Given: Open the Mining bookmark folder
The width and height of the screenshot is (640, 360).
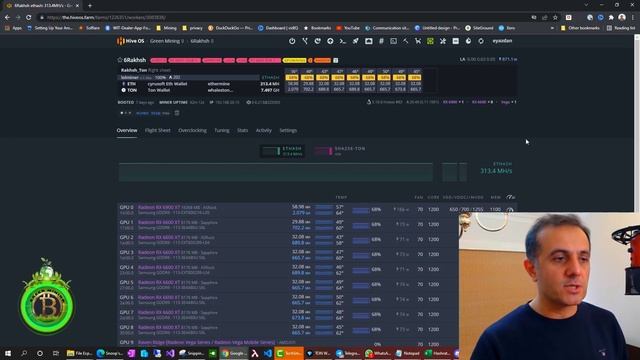Looking at the screenshot, I should point(167,28).
